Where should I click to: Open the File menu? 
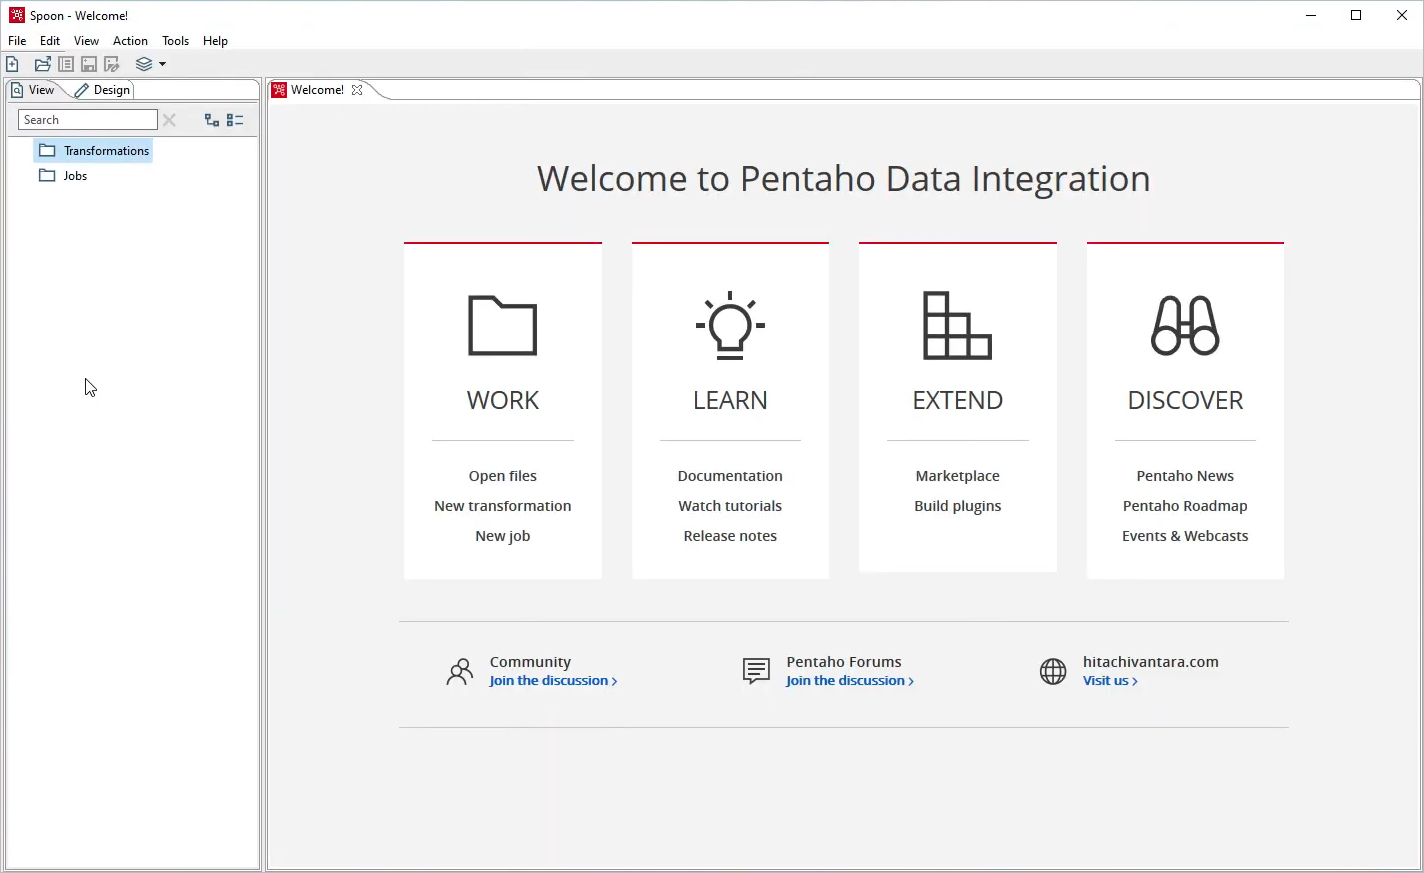pos(17,41)
